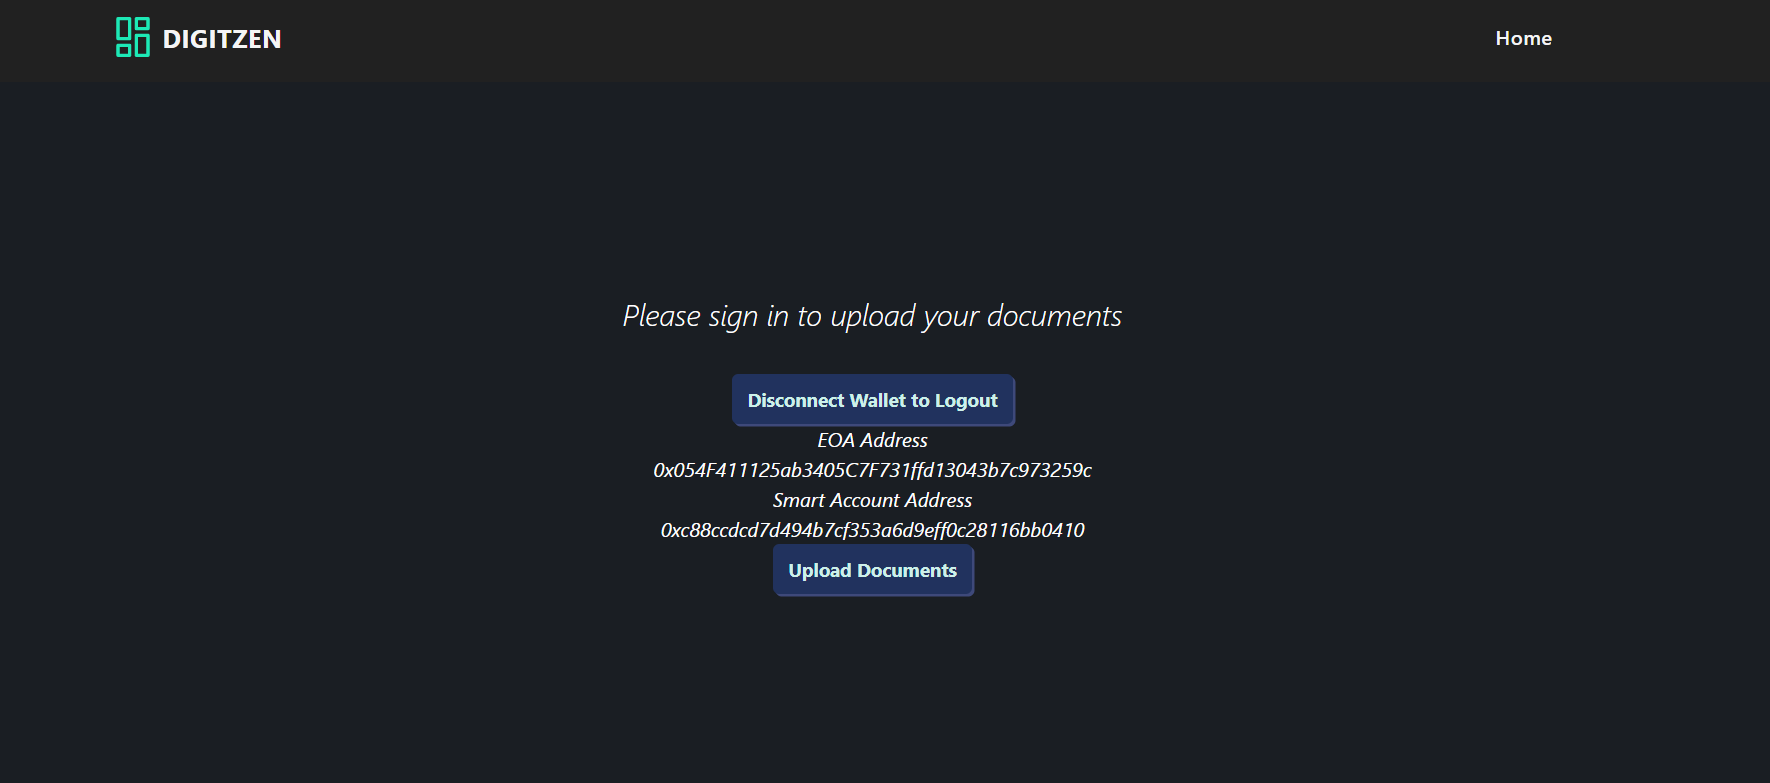Select the EOA address value 0x054F411...
Viewport: 1770px width, 783px height.
[x=873, y=470]
